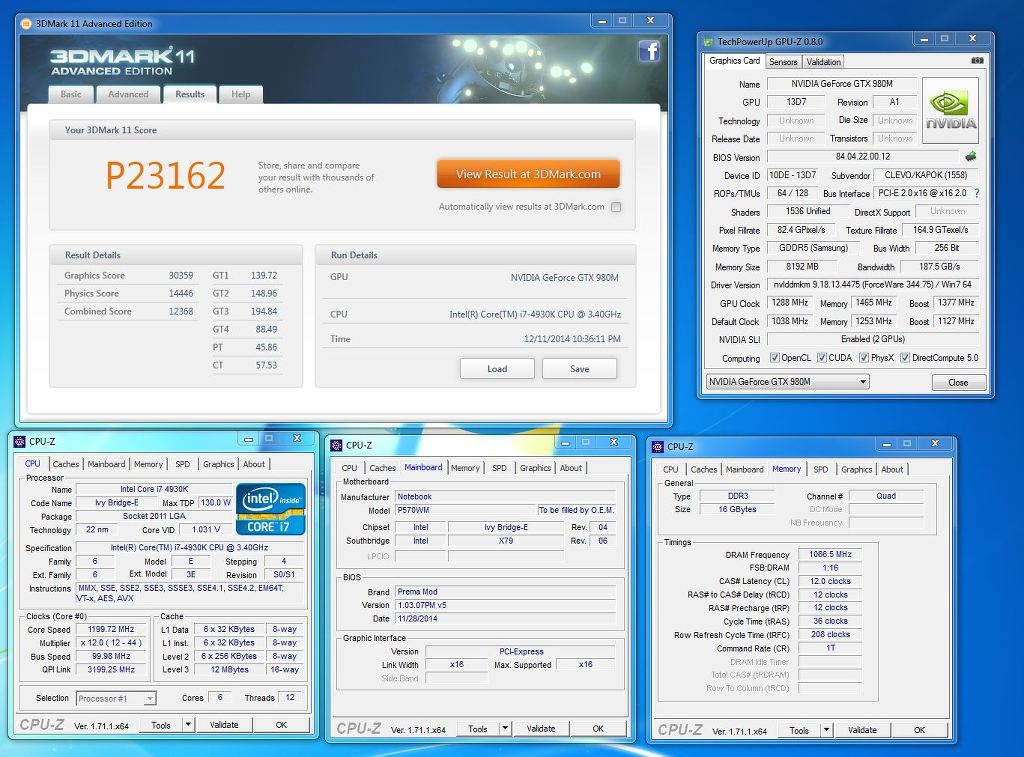
Task: Click the BIOS save chip icon in GPU-Z
Action: (971, 157)
